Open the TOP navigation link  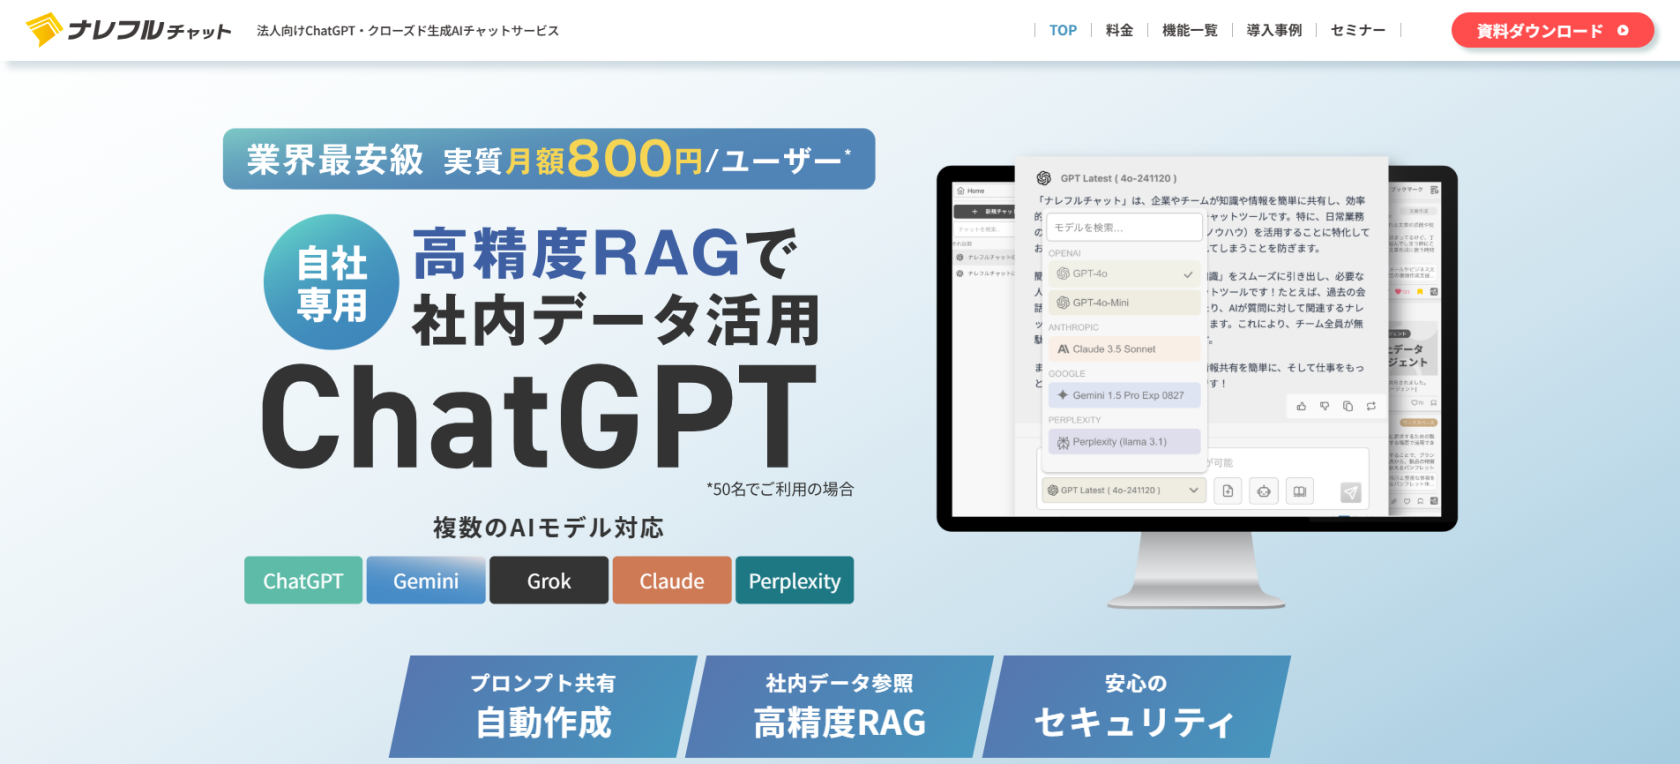1063,30
